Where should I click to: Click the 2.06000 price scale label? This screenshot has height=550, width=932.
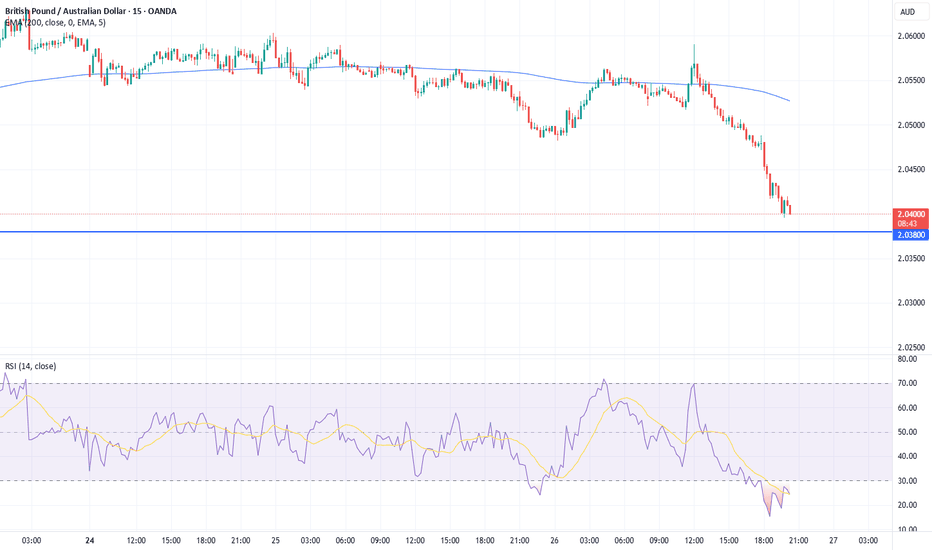(911, 36)
